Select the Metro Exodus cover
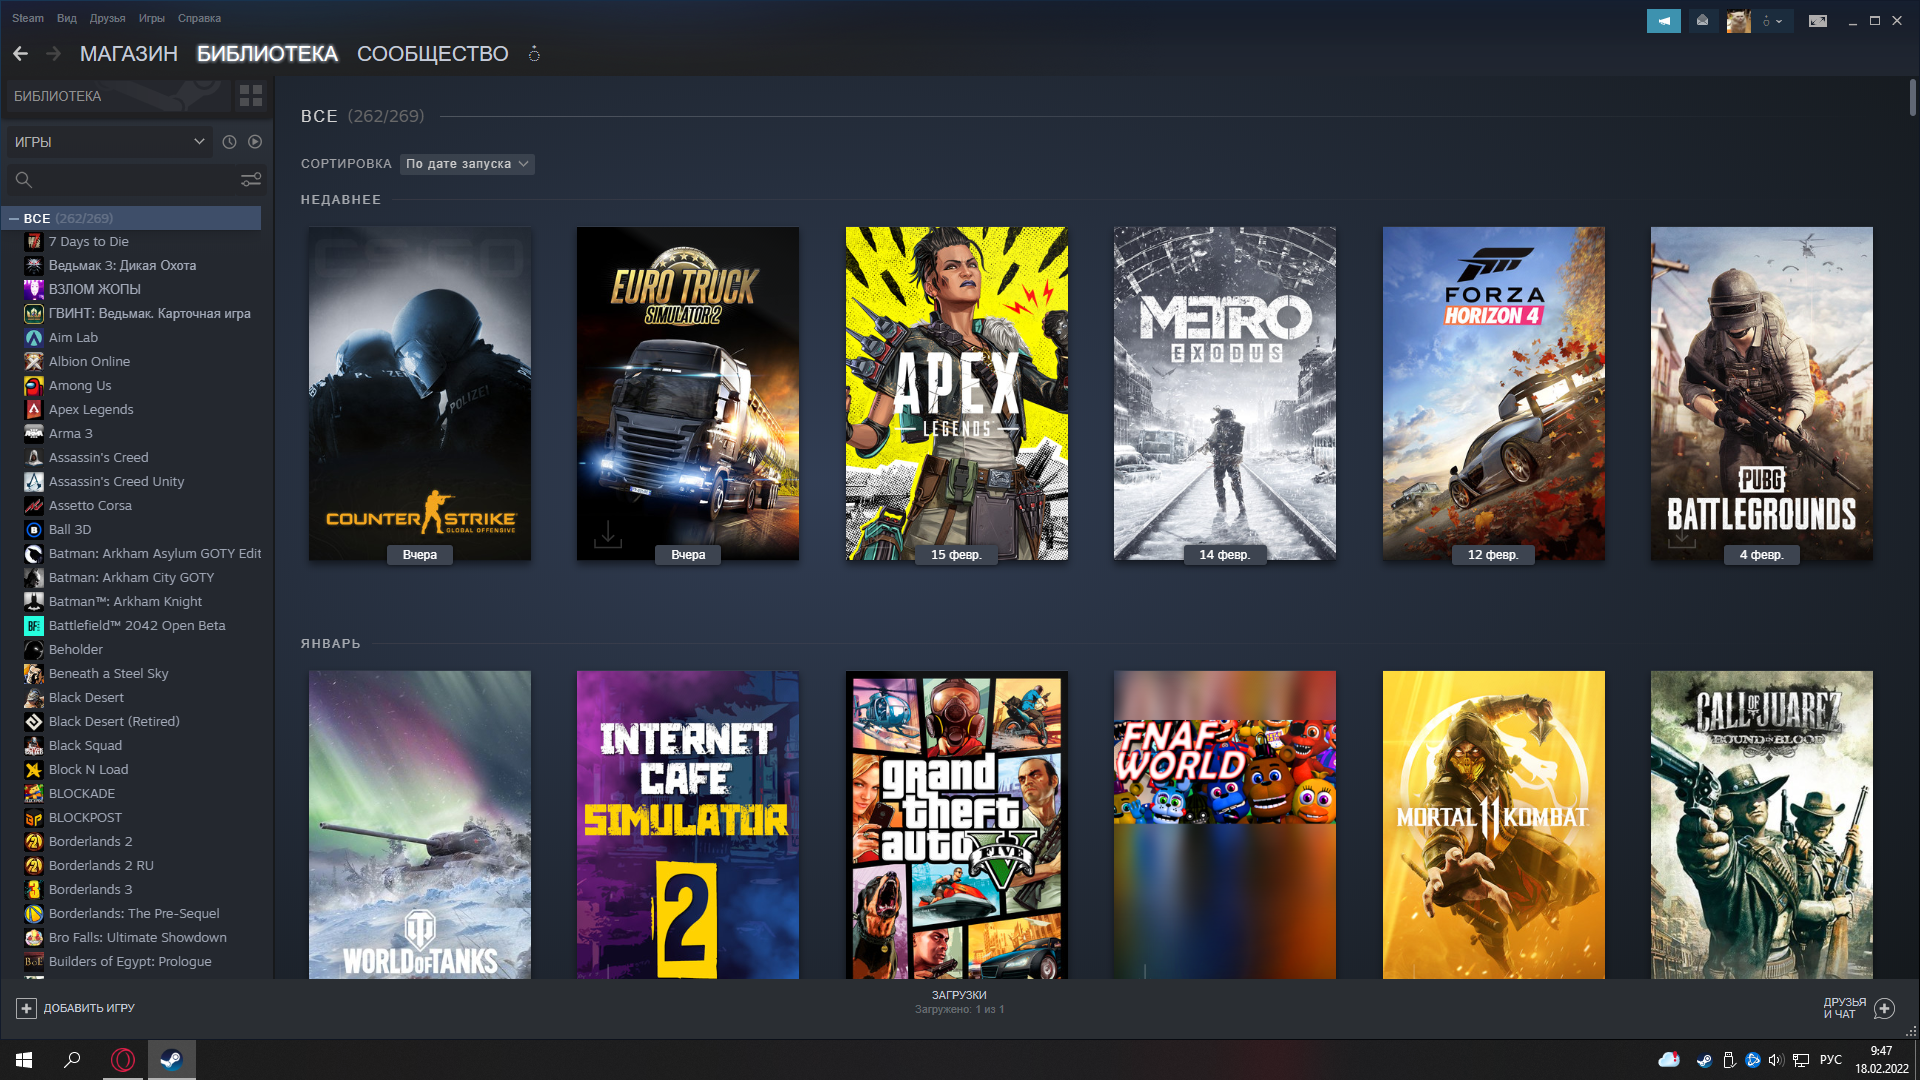This screenshot has width=1920, height=1080. coord(1225,393)
